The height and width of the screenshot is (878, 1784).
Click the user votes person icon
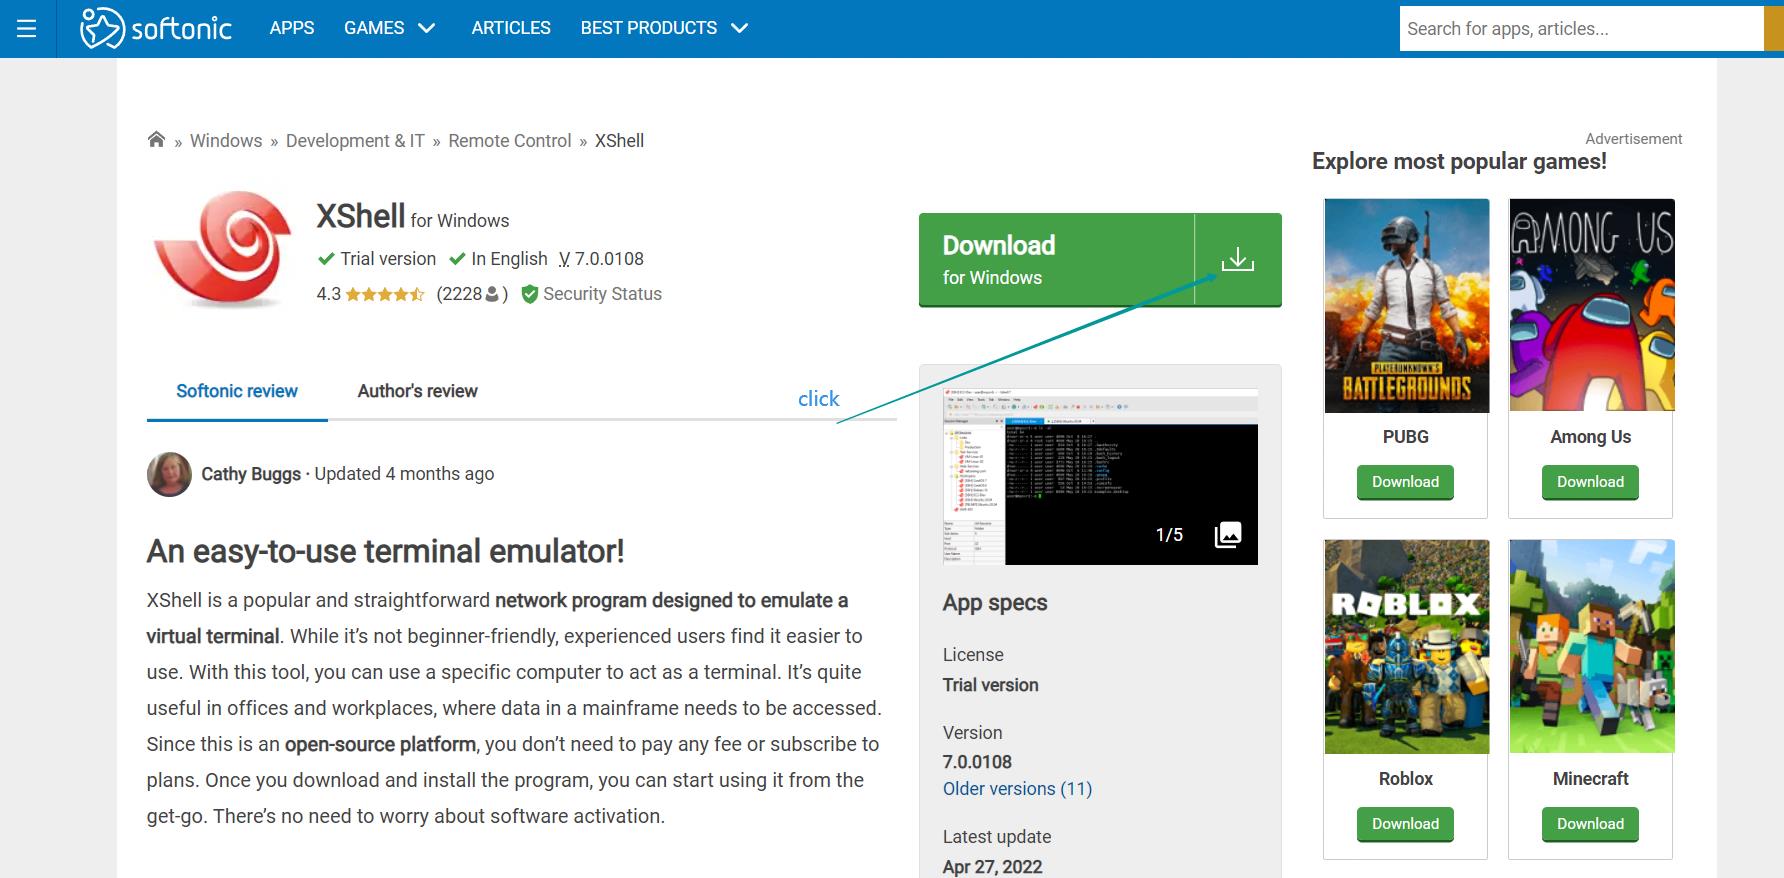tap(492, 294)
